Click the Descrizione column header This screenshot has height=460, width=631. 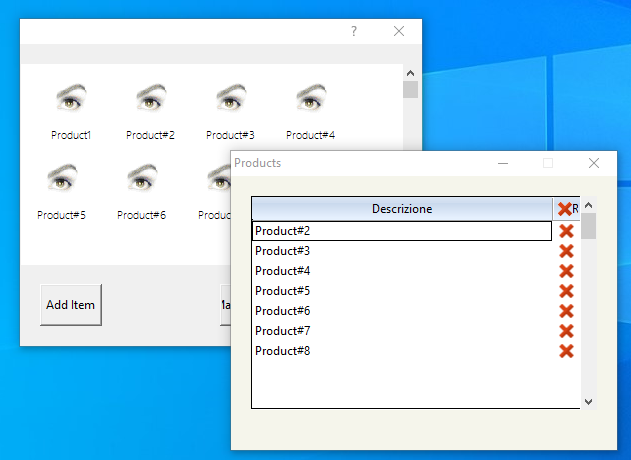(x=402, y=209)
